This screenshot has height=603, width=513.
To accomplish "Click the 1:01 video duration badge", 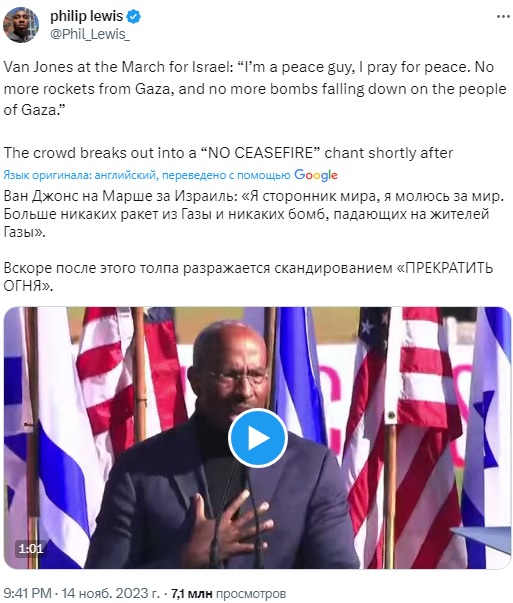I will click(31, 548).
